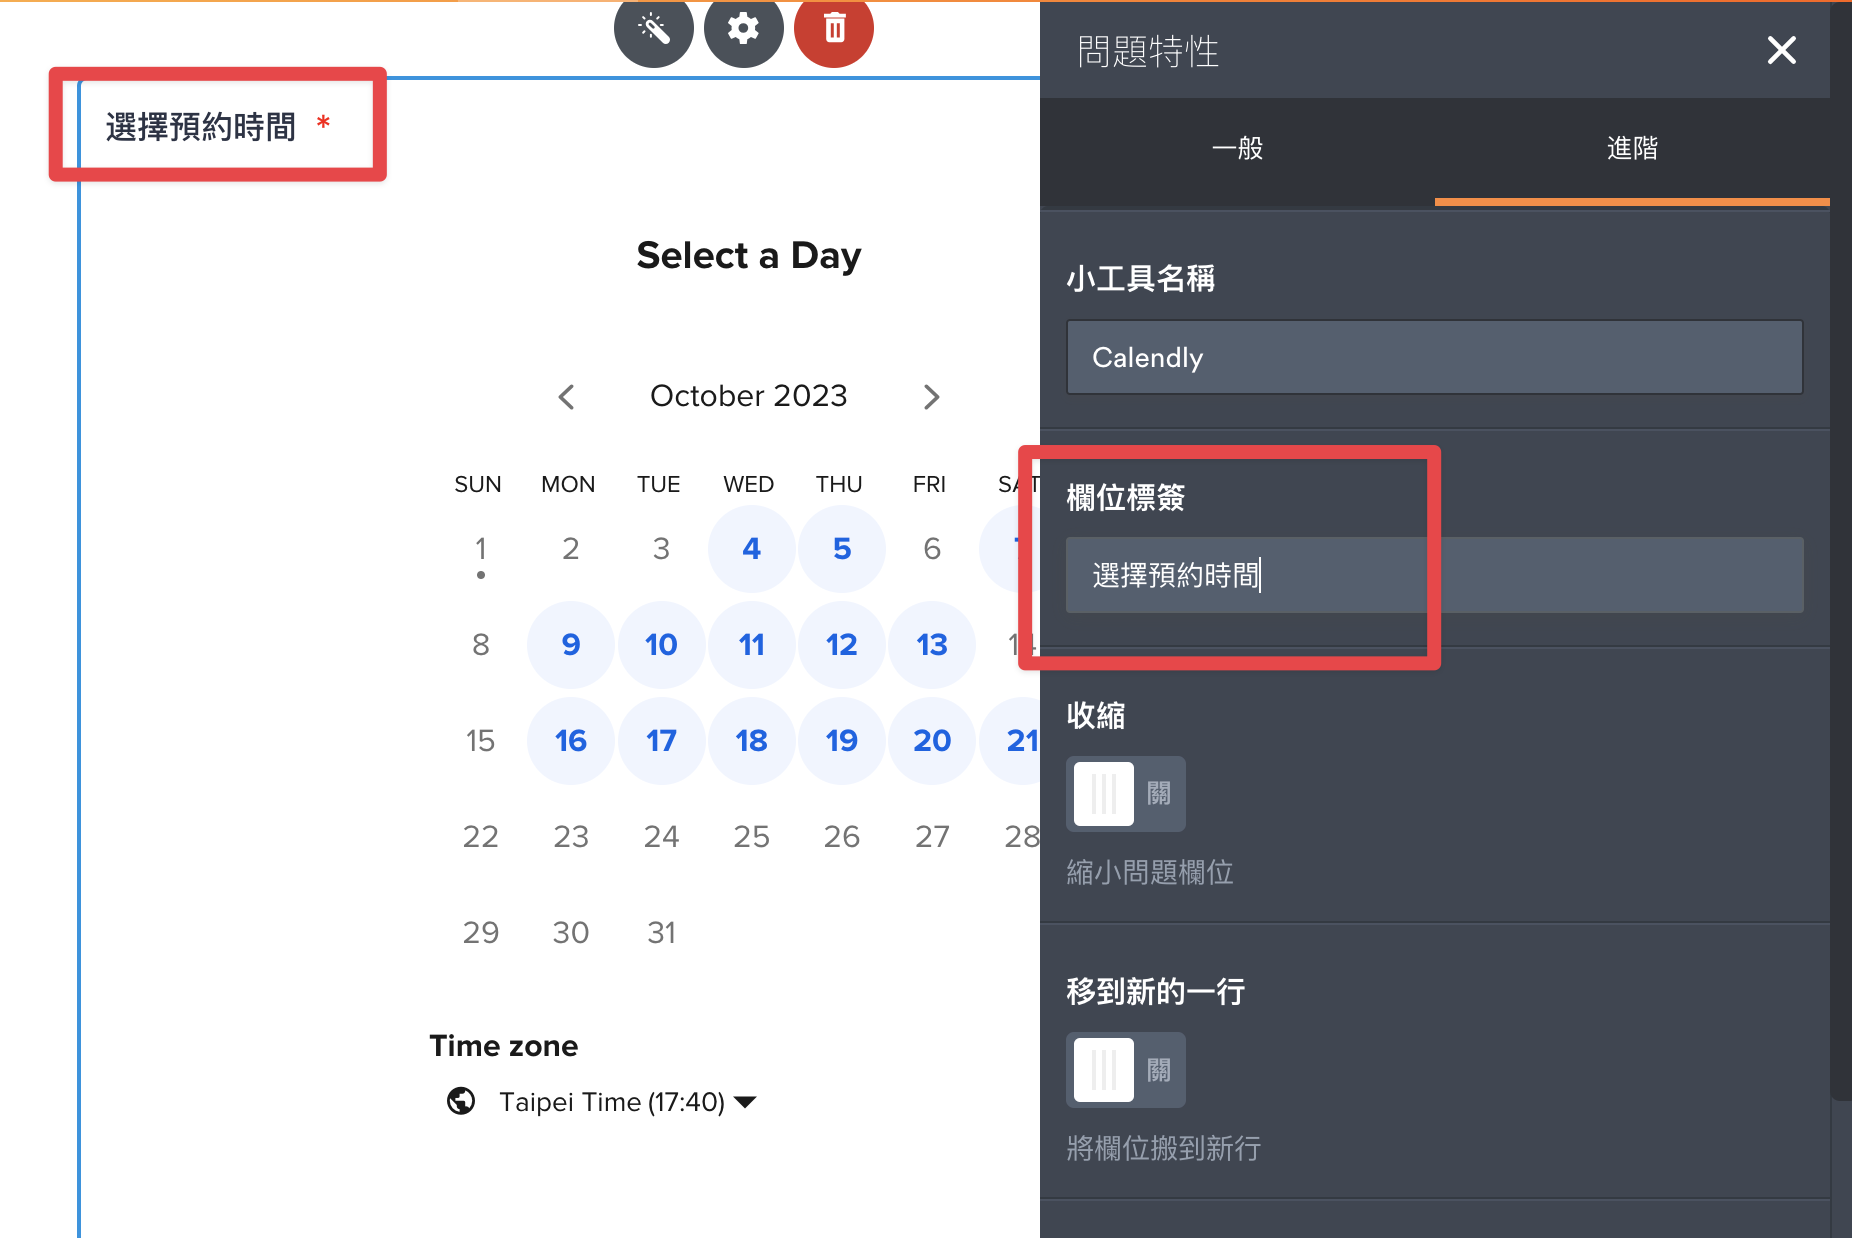The height and width of the screenshot is (1238, 1852).
Task: Toggle the 移到新的一行 switch
Action: [x=1126, y=1070]
